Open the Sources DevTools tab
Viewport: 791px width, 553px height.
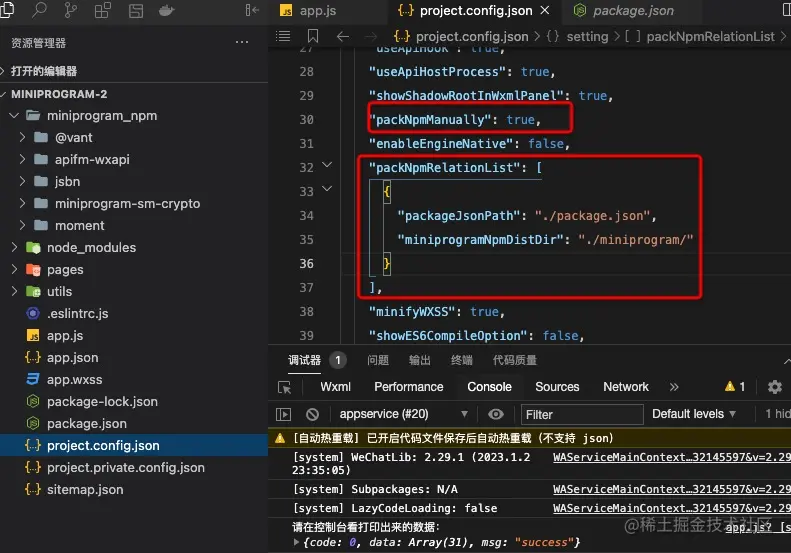tap(557, 387)
